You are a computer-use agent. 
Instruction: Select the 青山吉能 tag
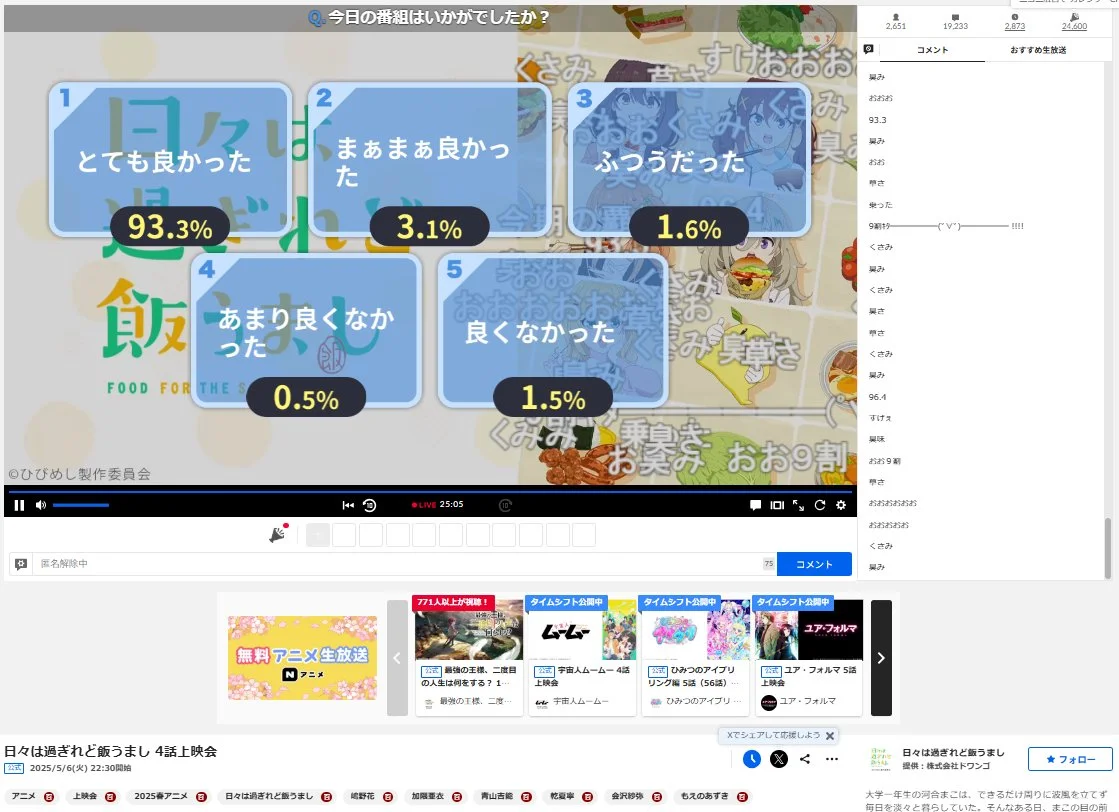497,796
